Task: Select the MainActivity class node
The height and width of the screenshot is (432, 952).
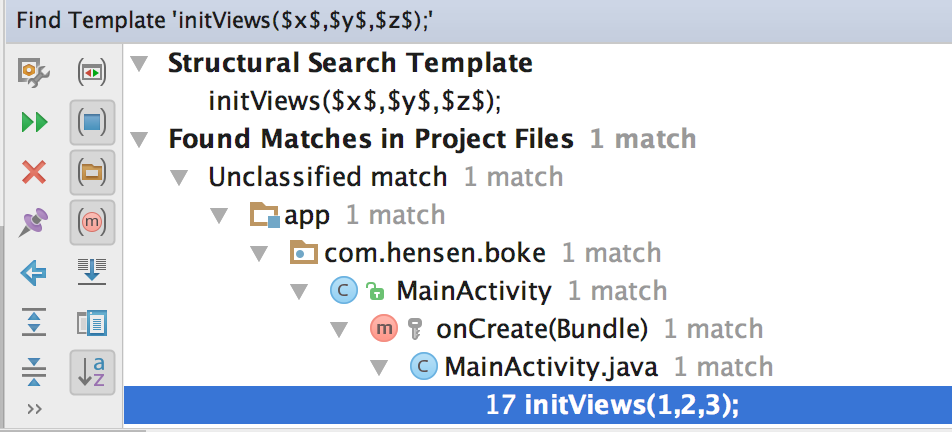Action: [474, 291]
